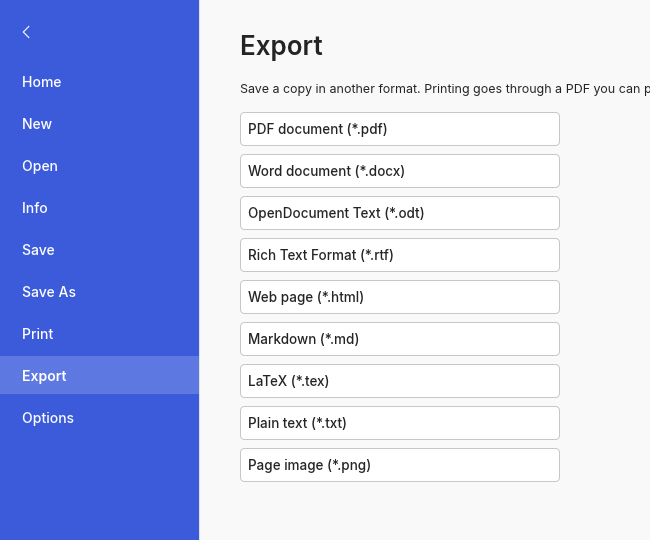650x540 pixels.
Task: Open the Save As page
Action: point(99,292)
